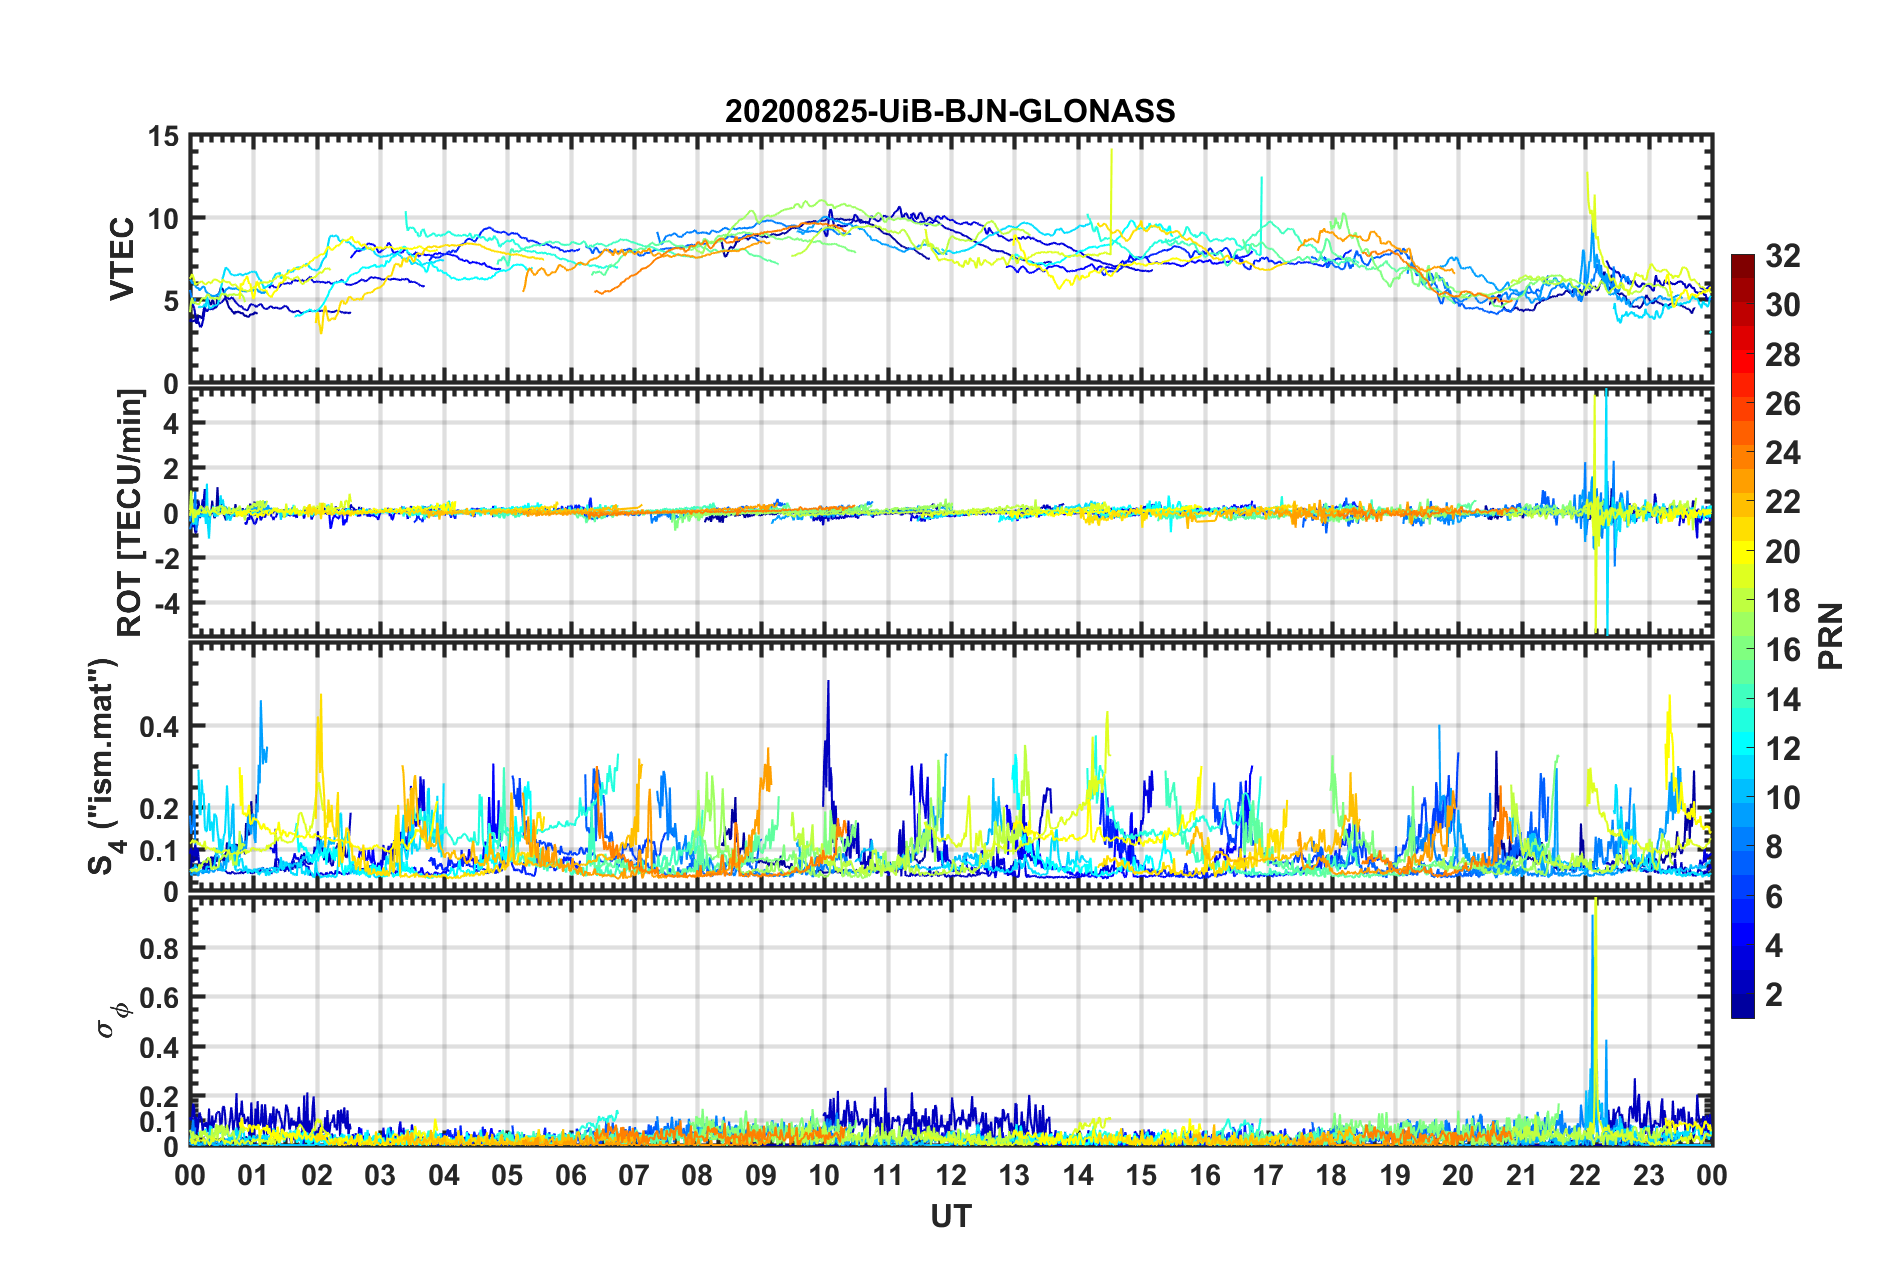
Task: Click the plot title "20200825-UiB-BJN-GLONASS"
Action: click(x=950, y=111)
